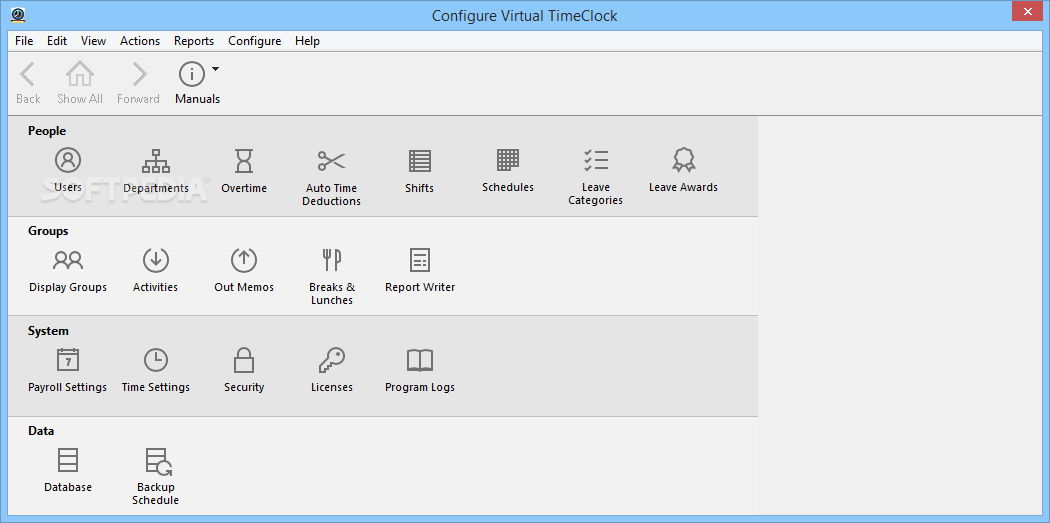Open the File menu
Image resolution: width=1050 pixels, height=523 pixels.
point(24,41)
